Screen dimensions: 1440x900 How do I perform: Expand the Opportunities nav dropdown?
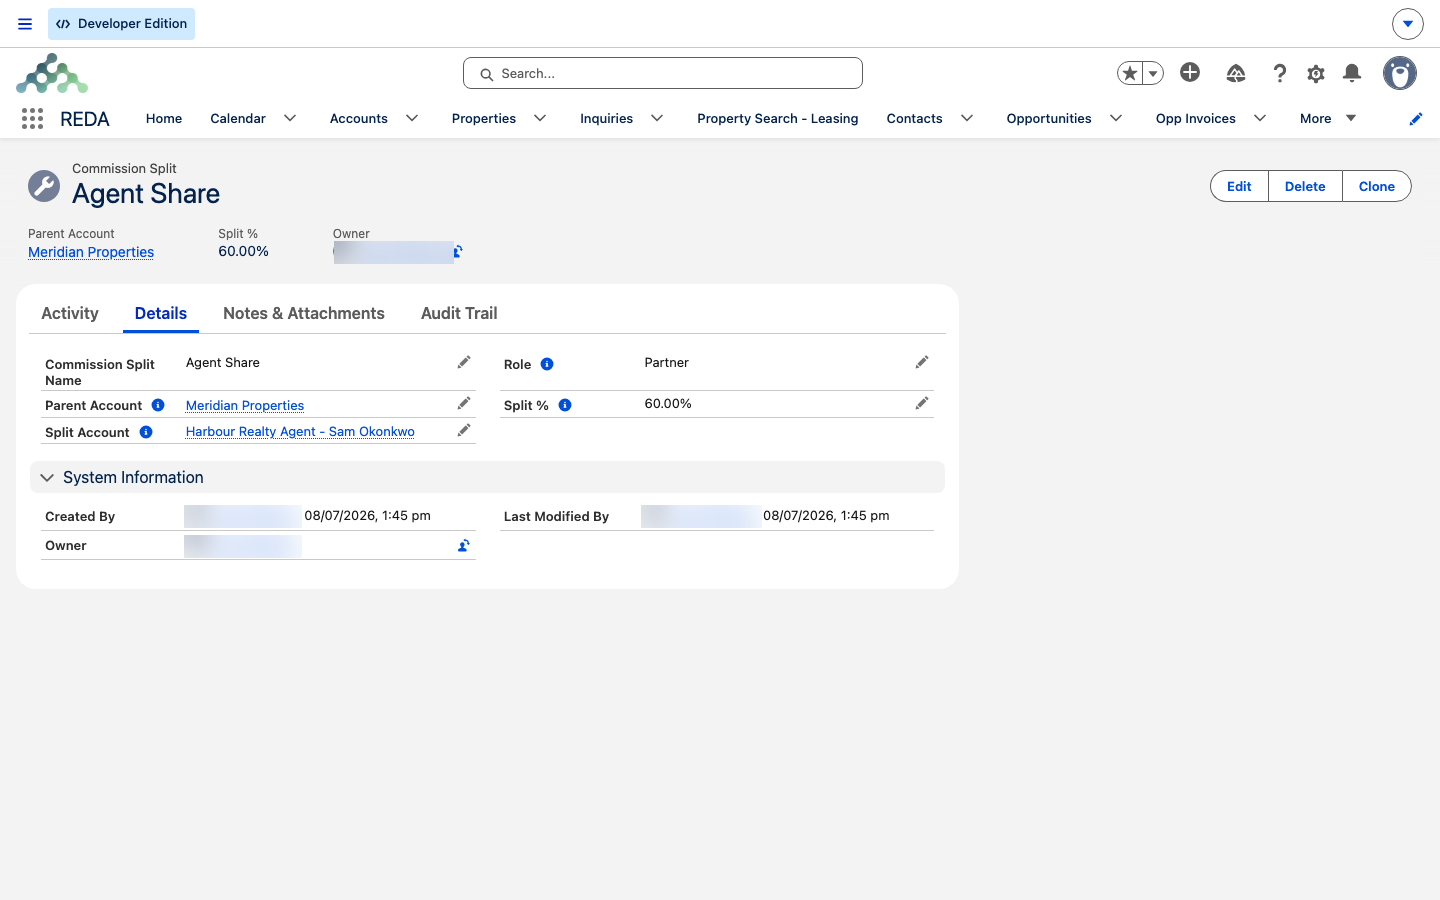click(1116, 118)
